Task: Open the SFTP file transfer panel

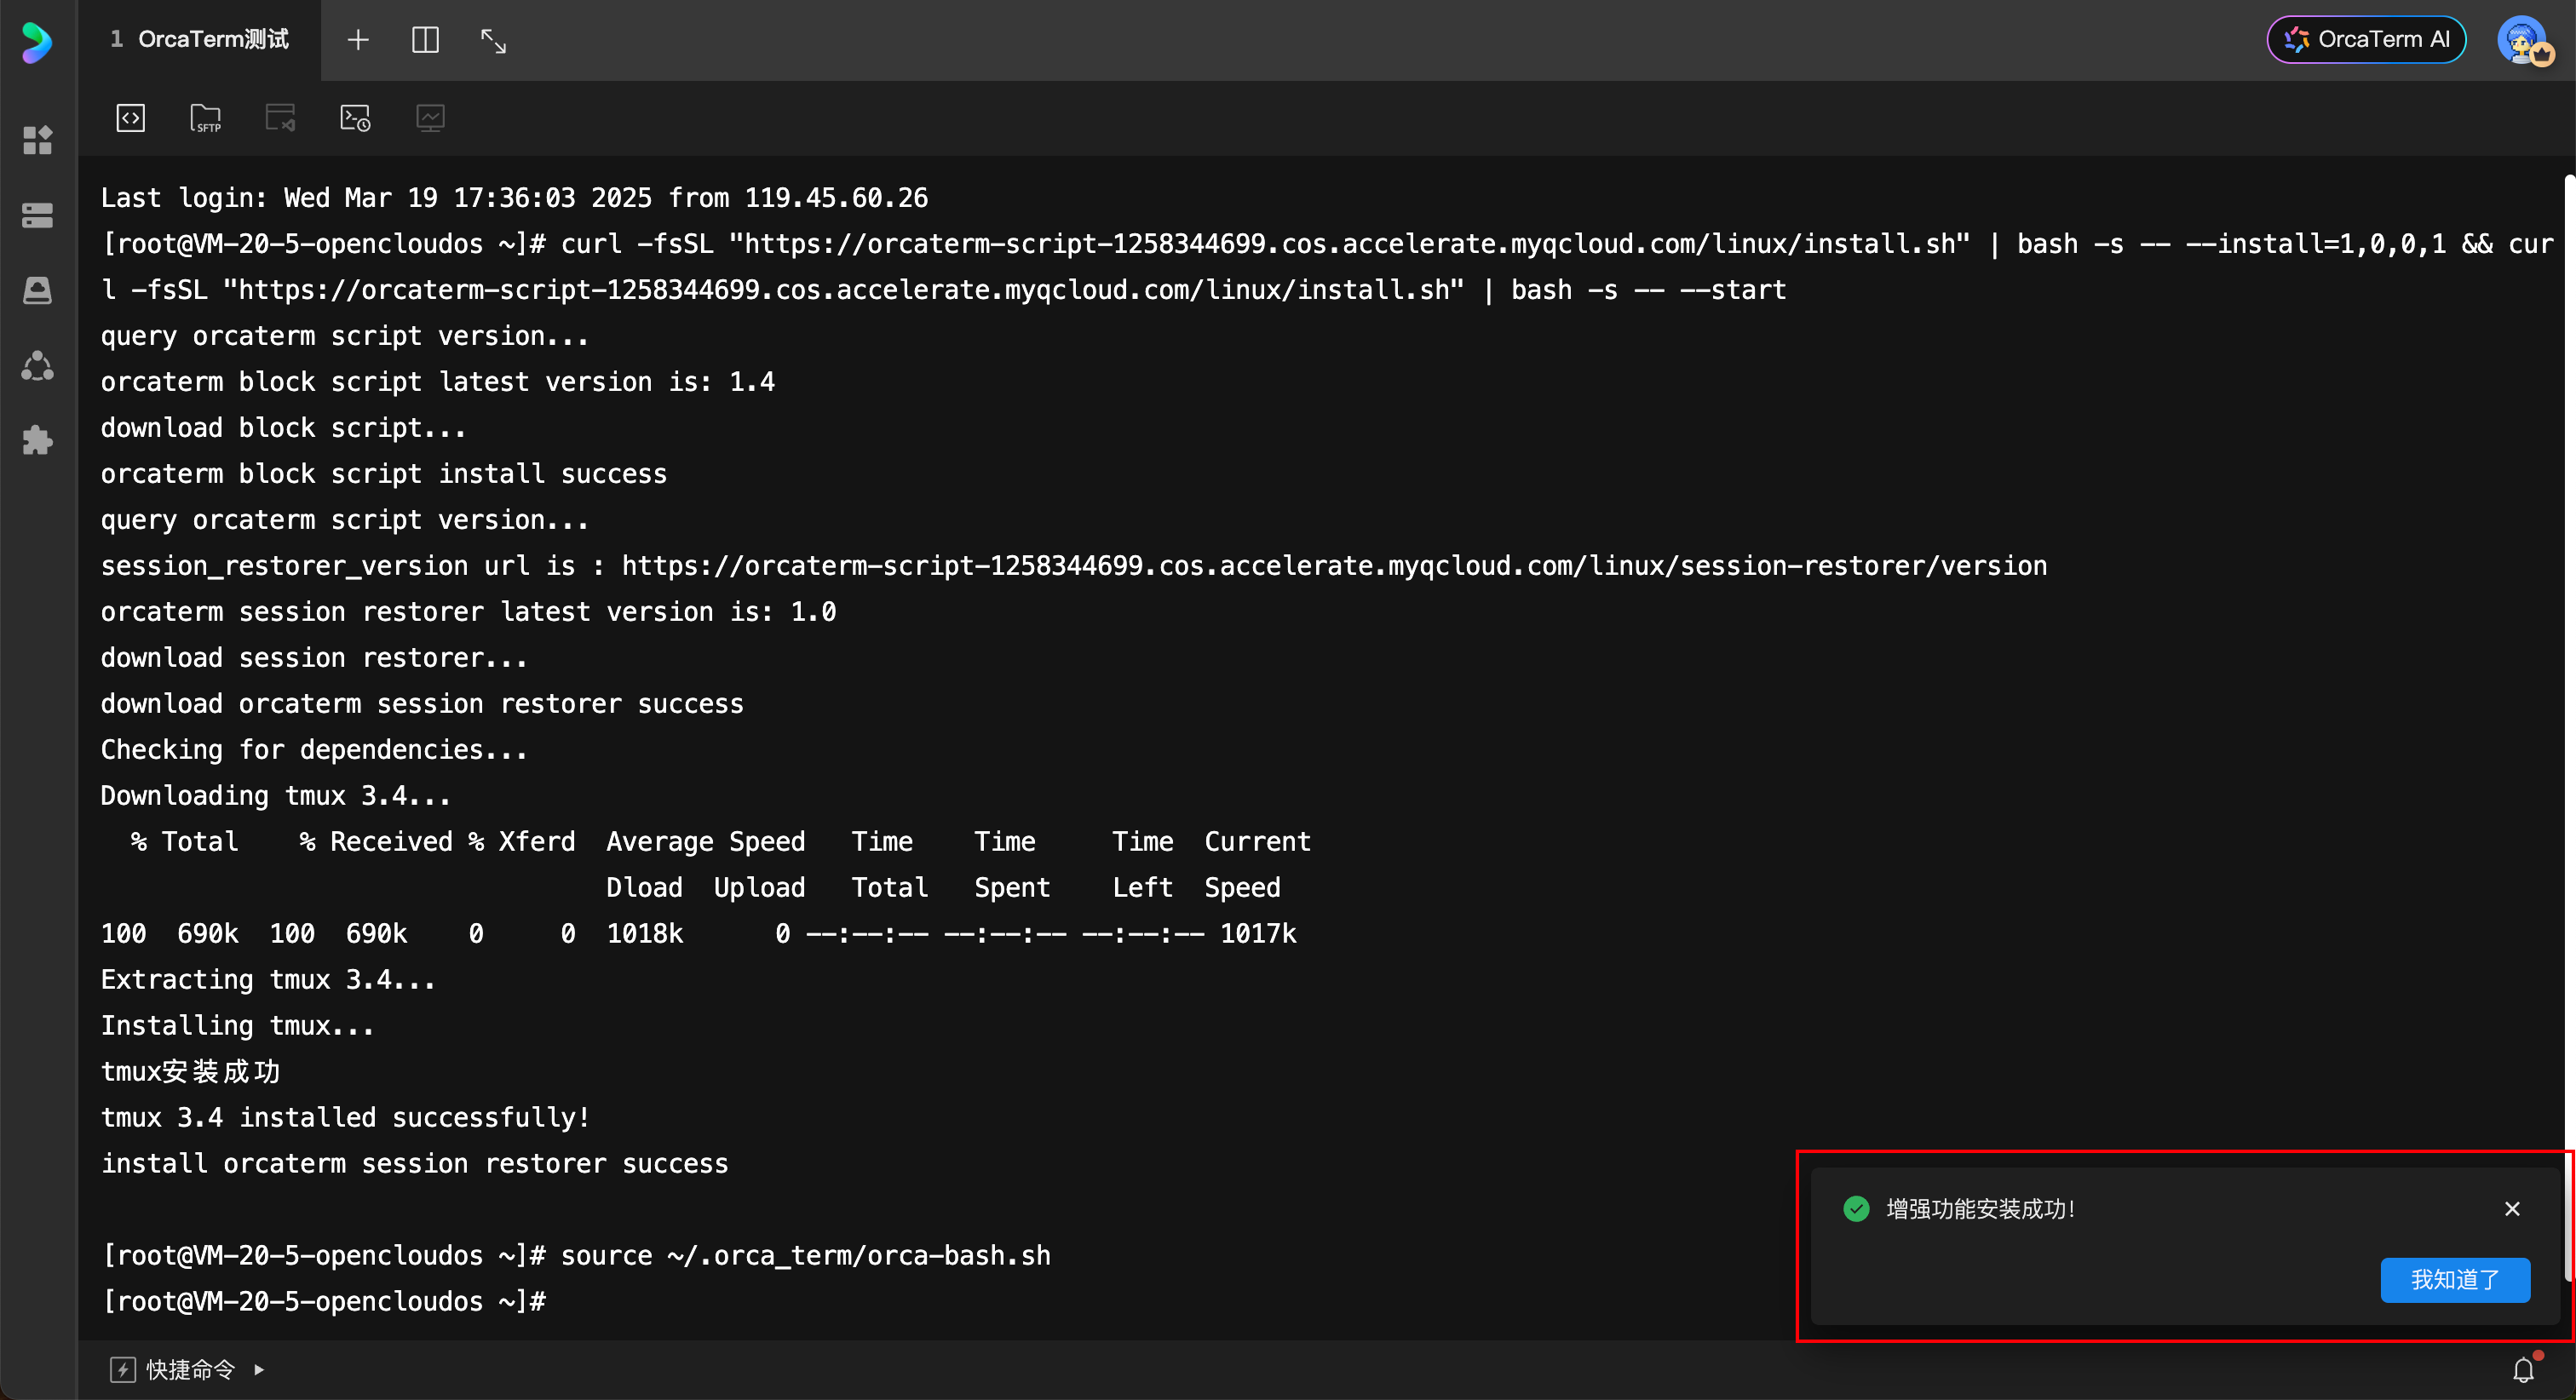Action: click(205, 118)
